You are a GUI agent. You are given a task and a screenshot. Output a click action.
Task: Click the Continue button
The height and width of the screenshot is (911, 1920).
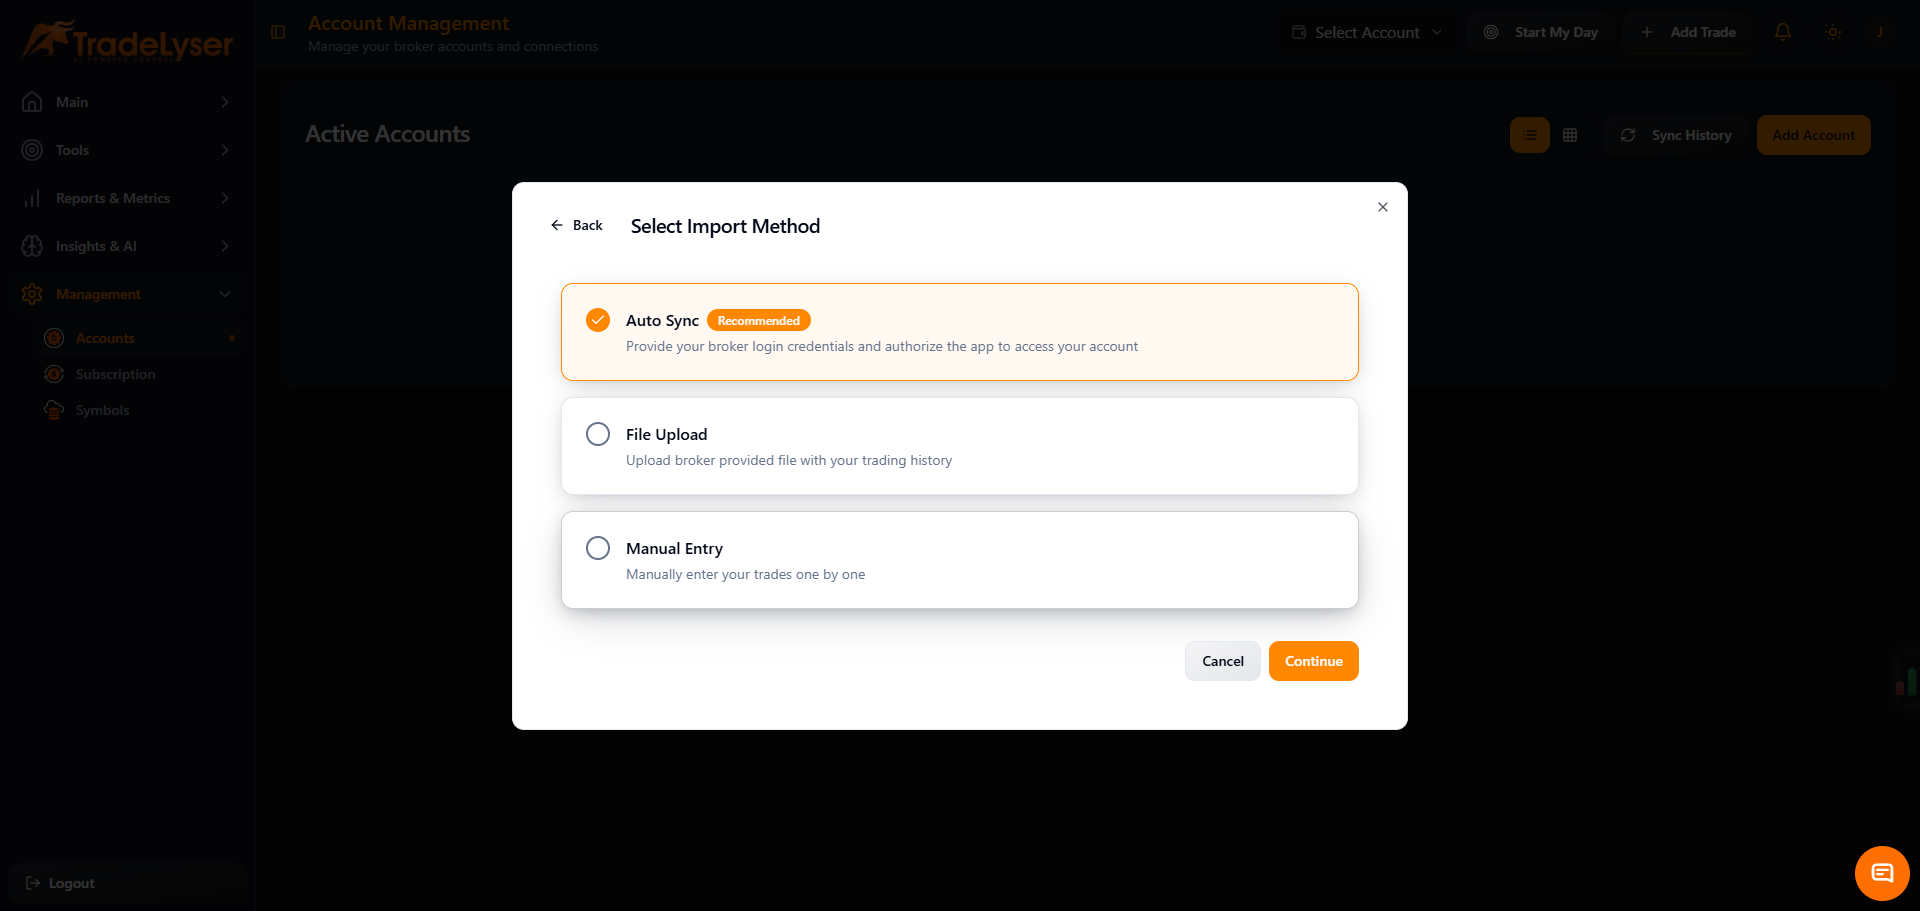[1313, 660]
